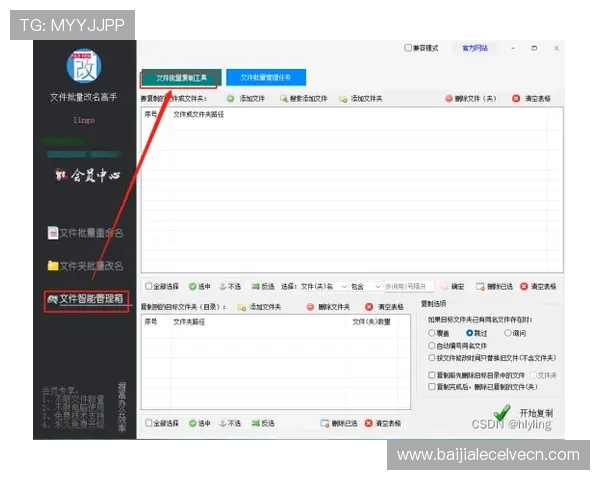Select the 覆盖 radio option
Viewport: 600px width, 480px height.
(432, 333)
